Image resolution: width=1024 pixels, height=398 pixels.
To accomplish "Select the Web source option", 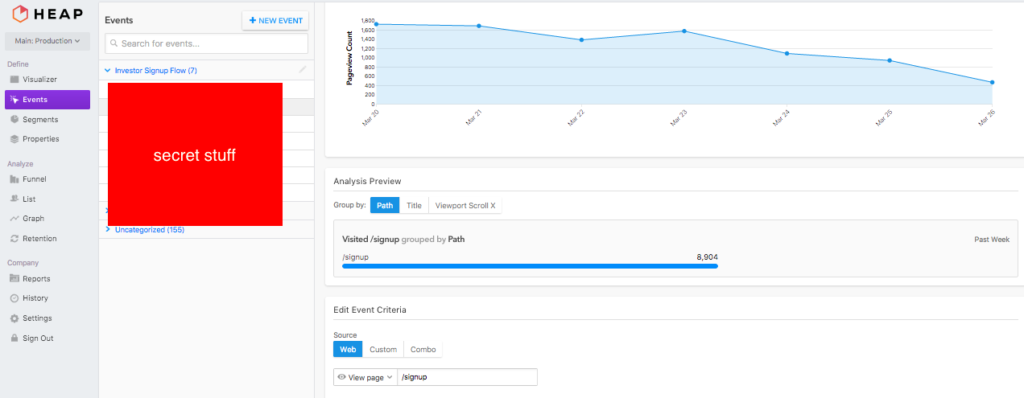I will pyautogui.click(x=347, y=350).
